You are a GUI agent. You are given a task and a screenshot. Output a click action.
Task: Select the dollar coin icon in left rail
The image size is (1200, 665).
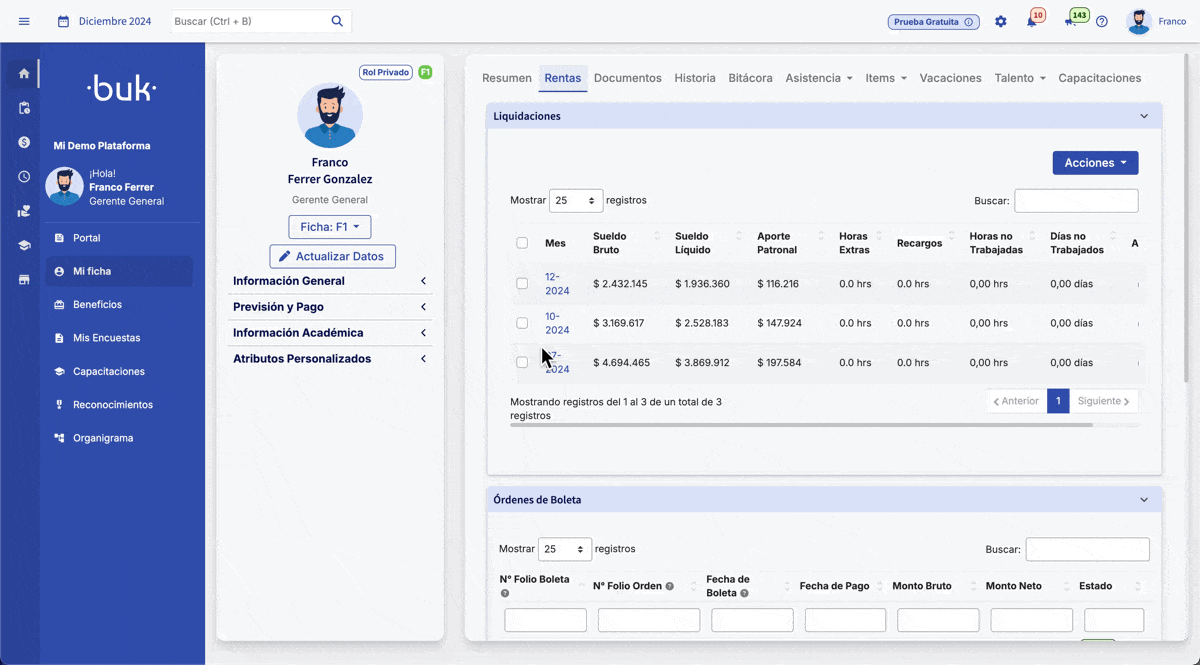click(24, 142)
